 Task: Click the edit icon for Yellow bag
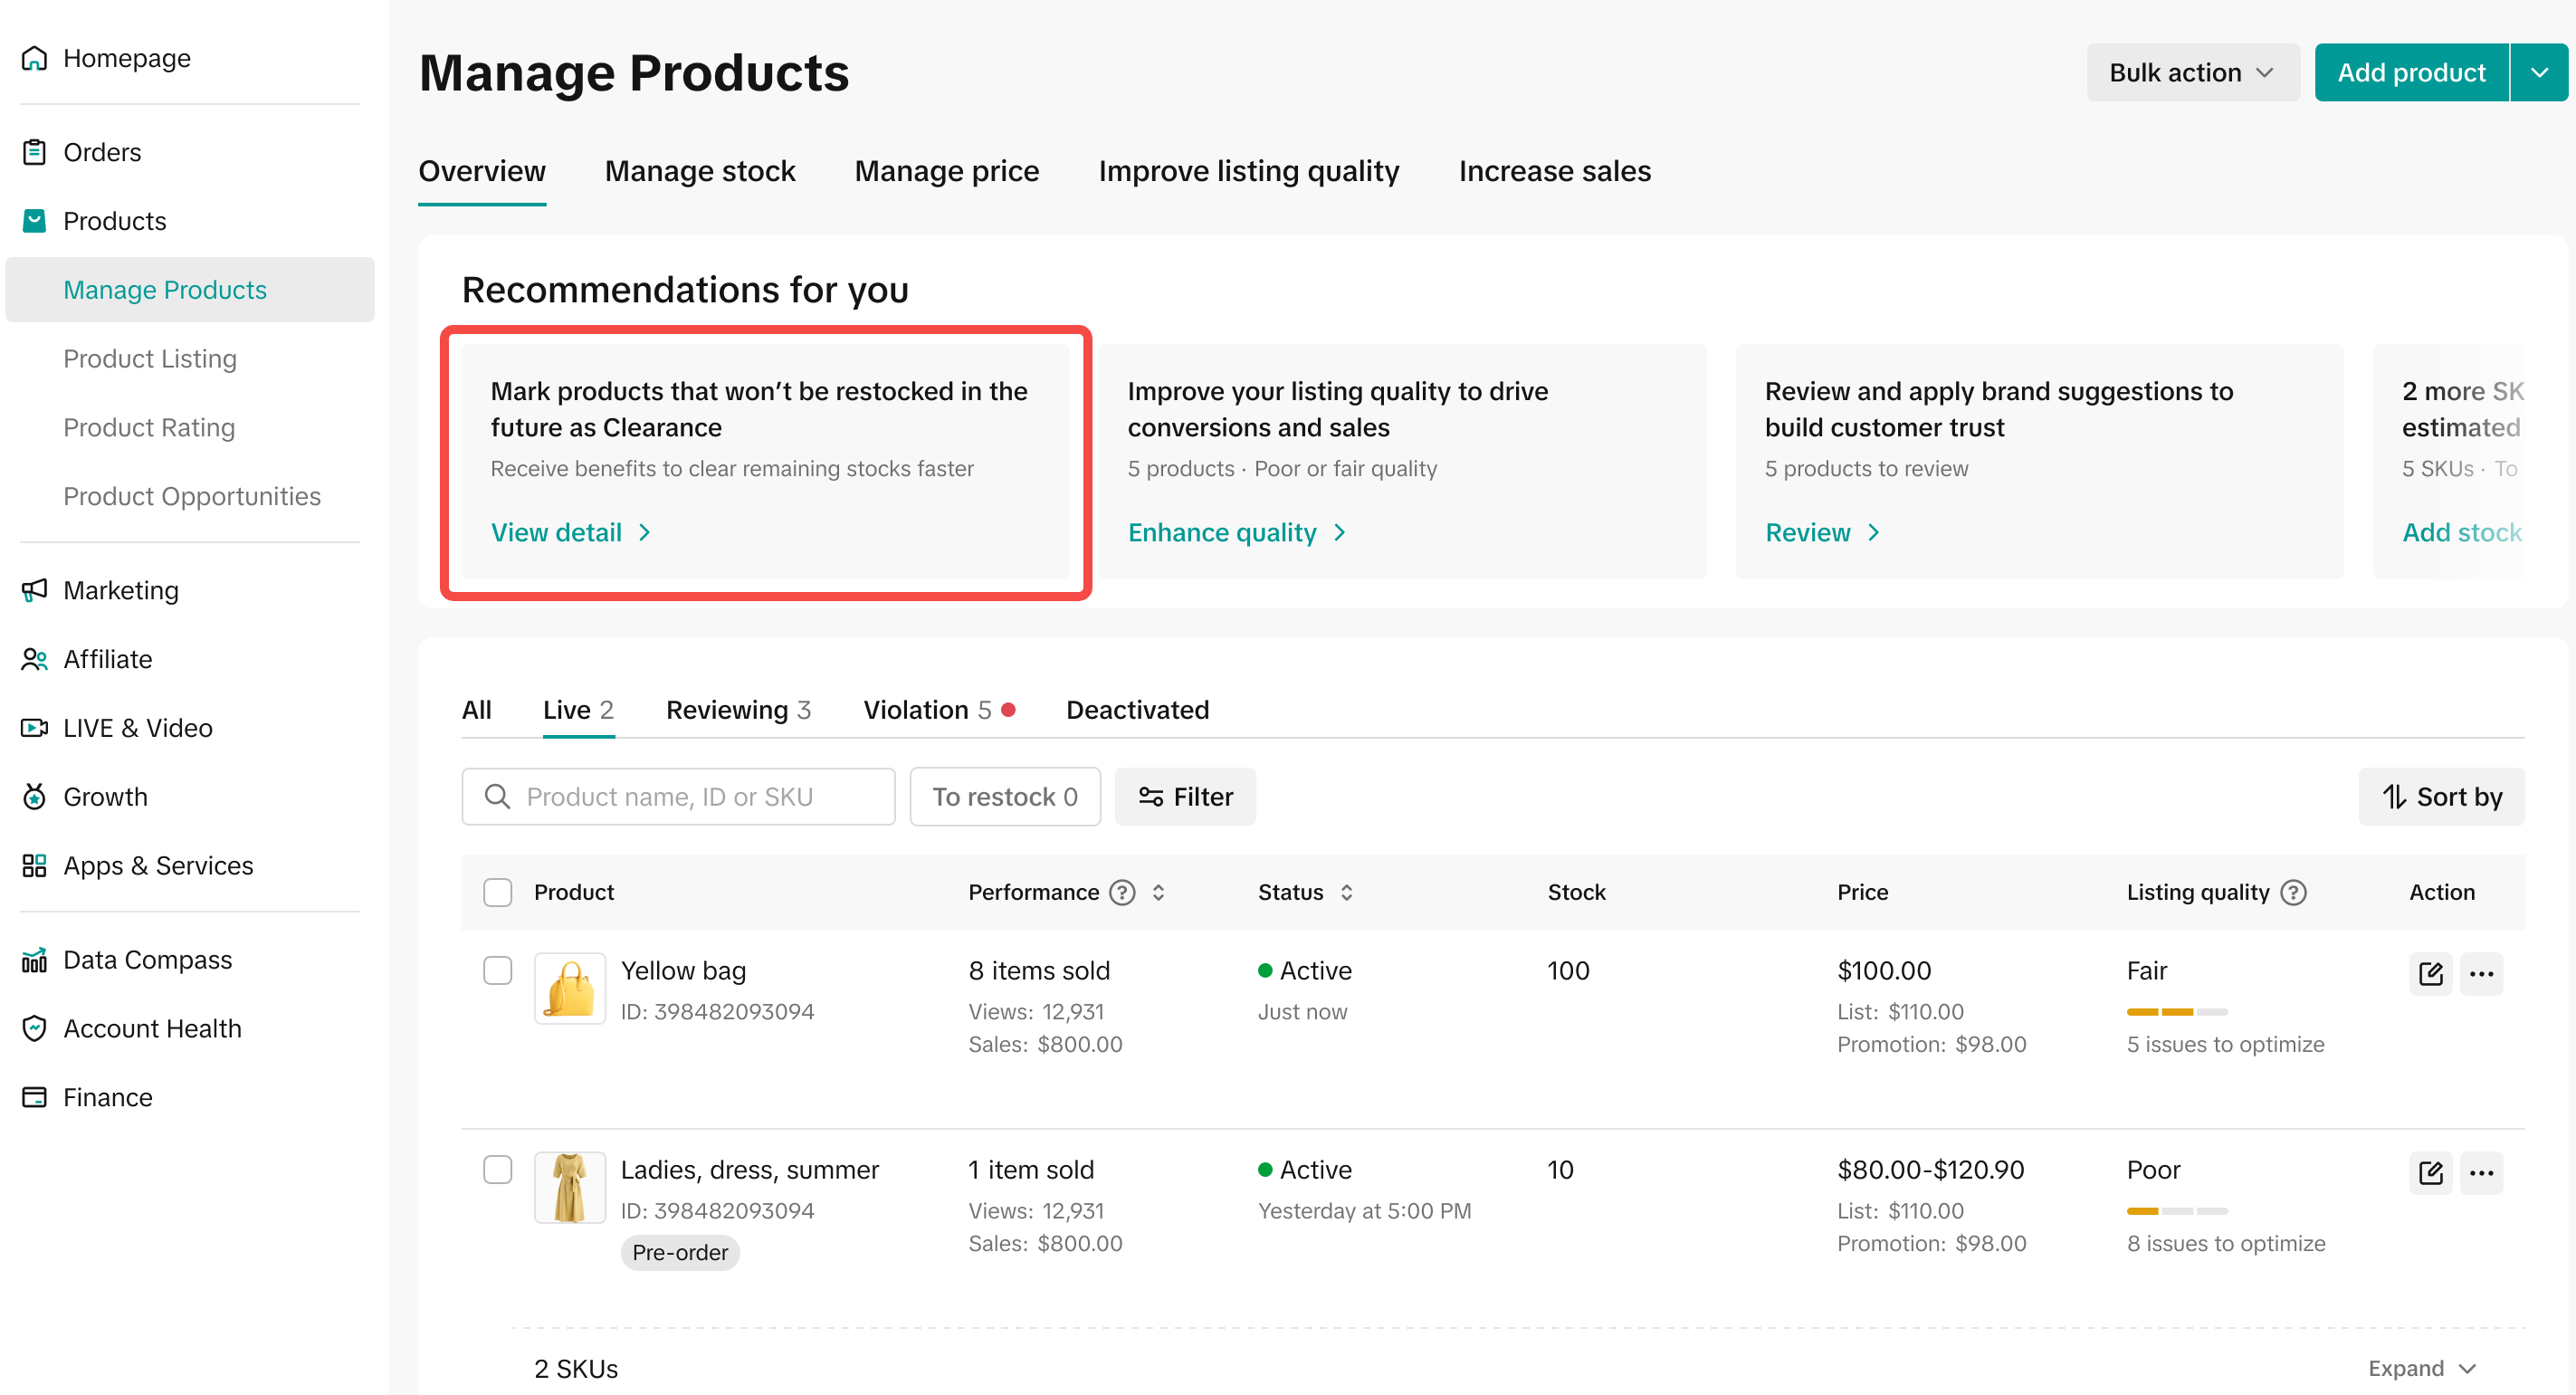coord(2430,973)
